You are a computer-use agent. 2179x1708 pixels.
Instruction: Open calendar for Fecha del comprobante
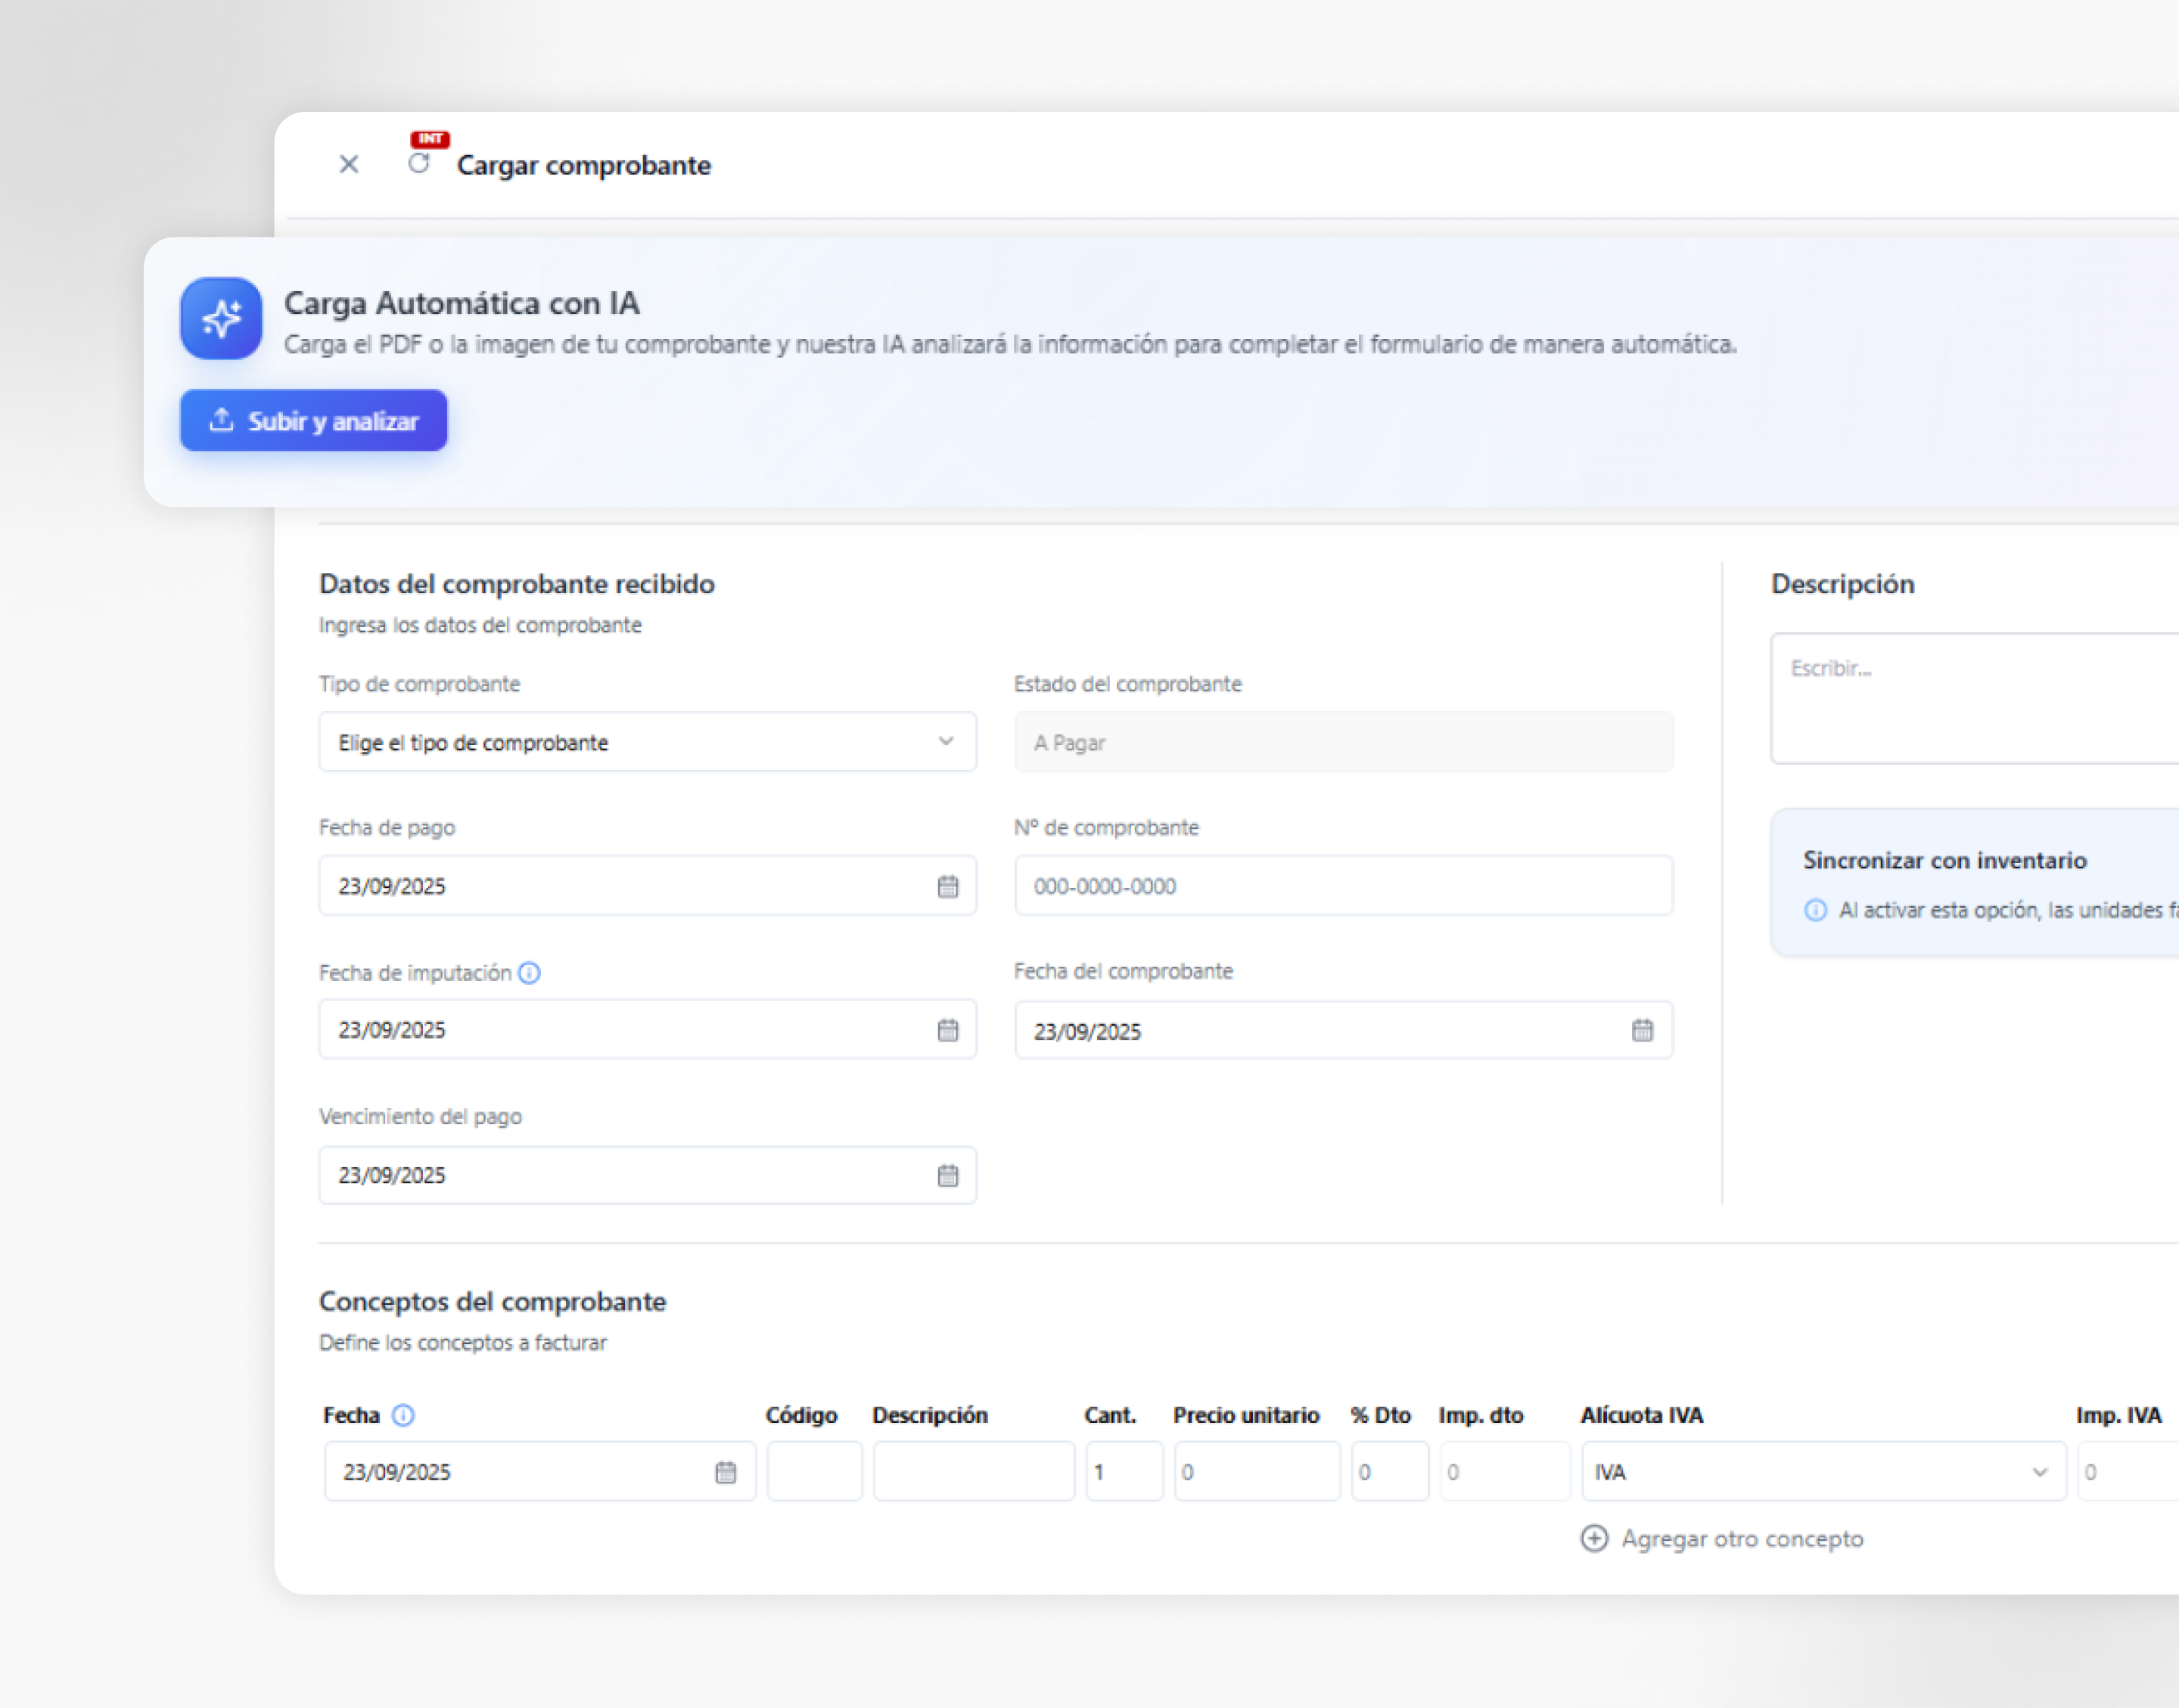click(1642, 1030)
